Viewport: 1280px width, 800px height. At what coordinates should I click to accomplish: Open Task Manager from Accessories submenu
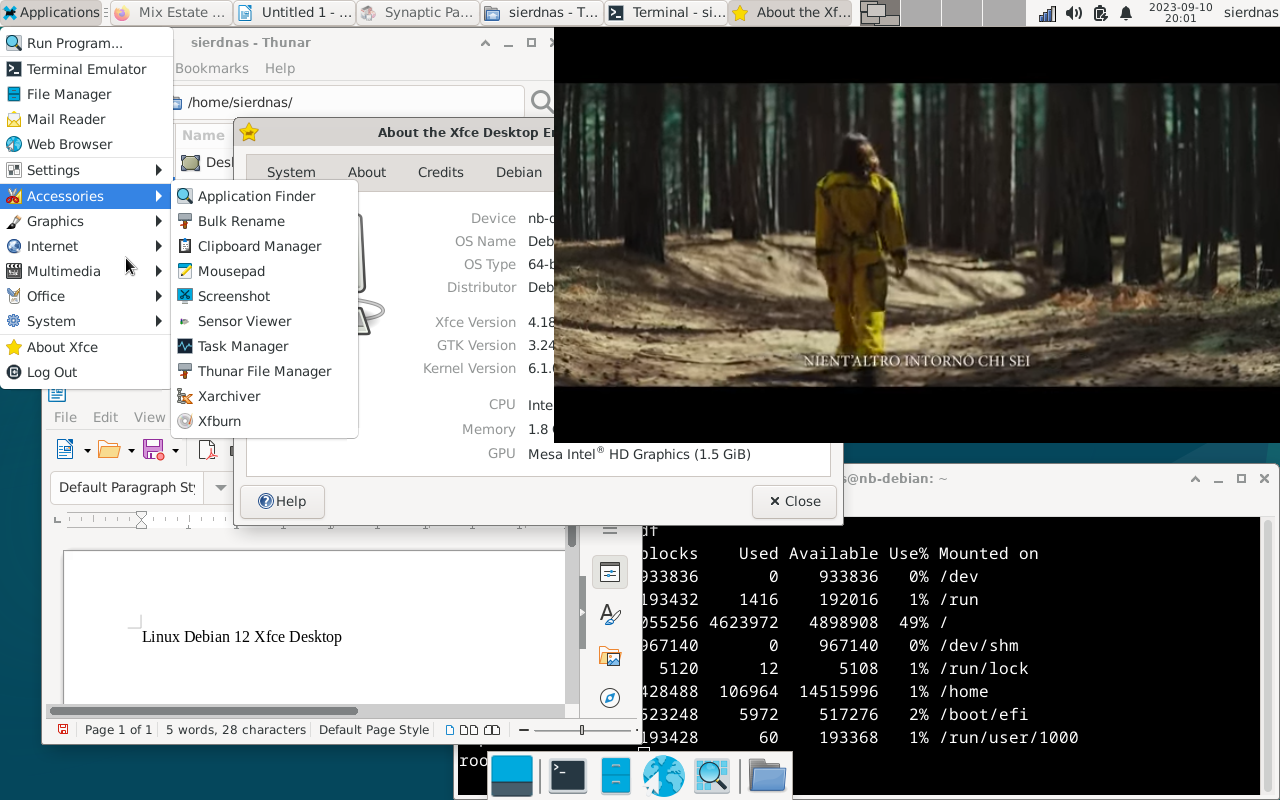pos(265,346)
